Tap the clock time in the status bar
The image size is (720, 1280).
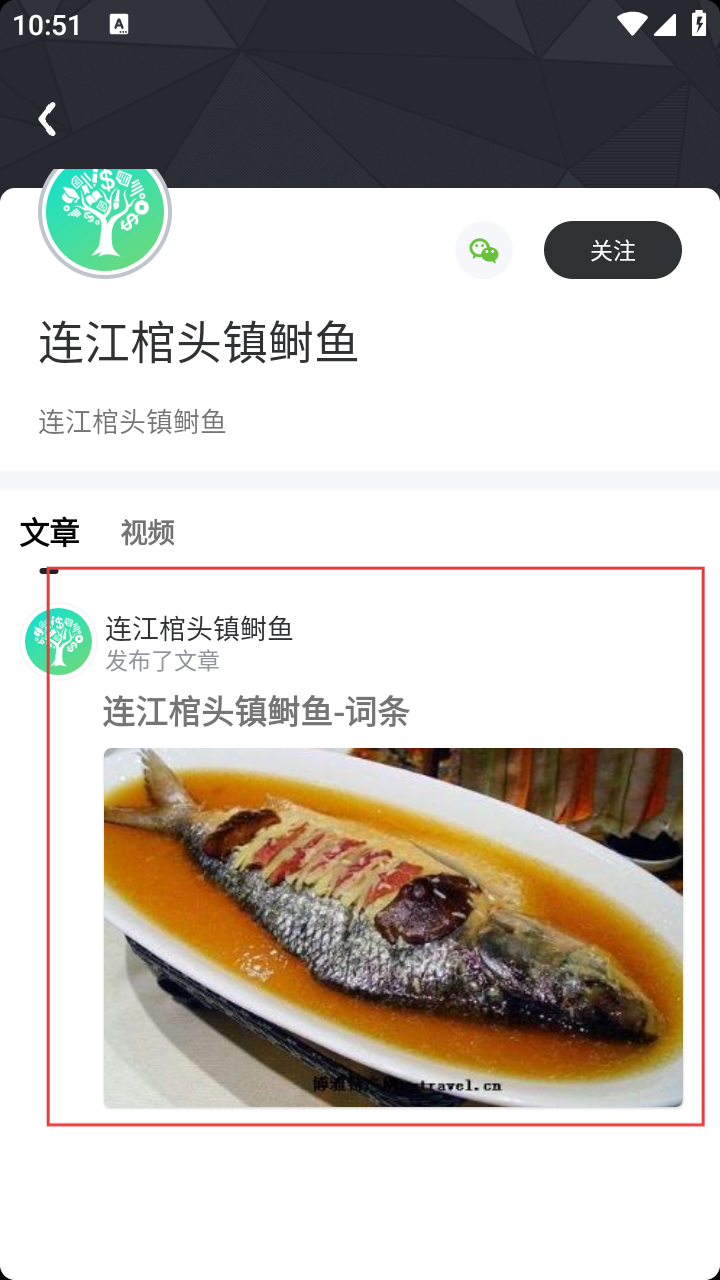point(47,25)
